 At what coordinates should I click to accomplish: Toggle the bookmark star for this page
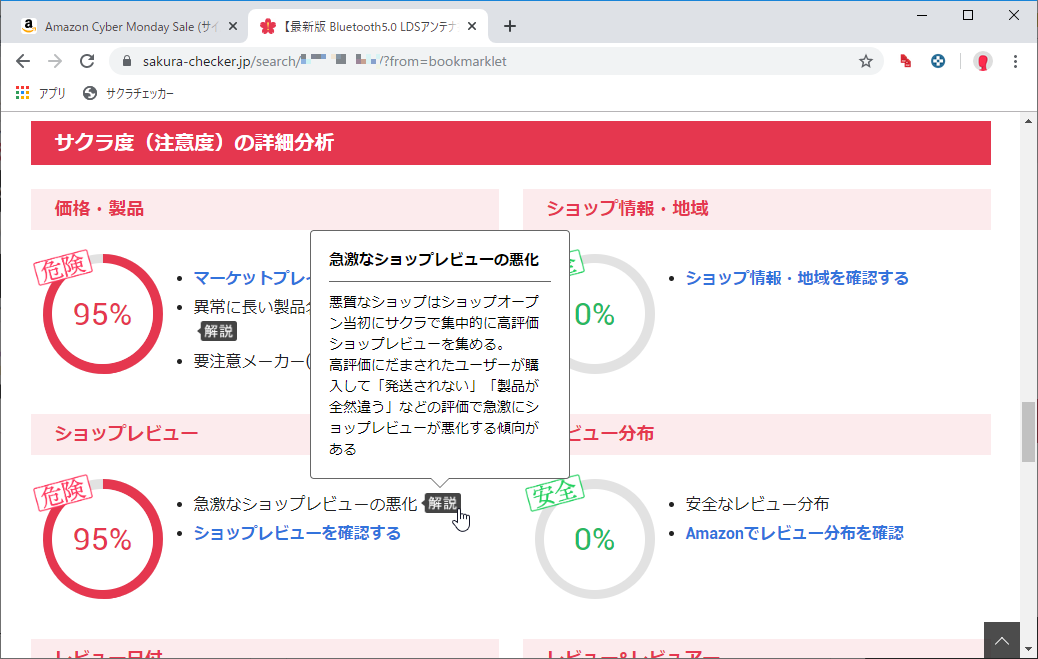pos(865,60)
